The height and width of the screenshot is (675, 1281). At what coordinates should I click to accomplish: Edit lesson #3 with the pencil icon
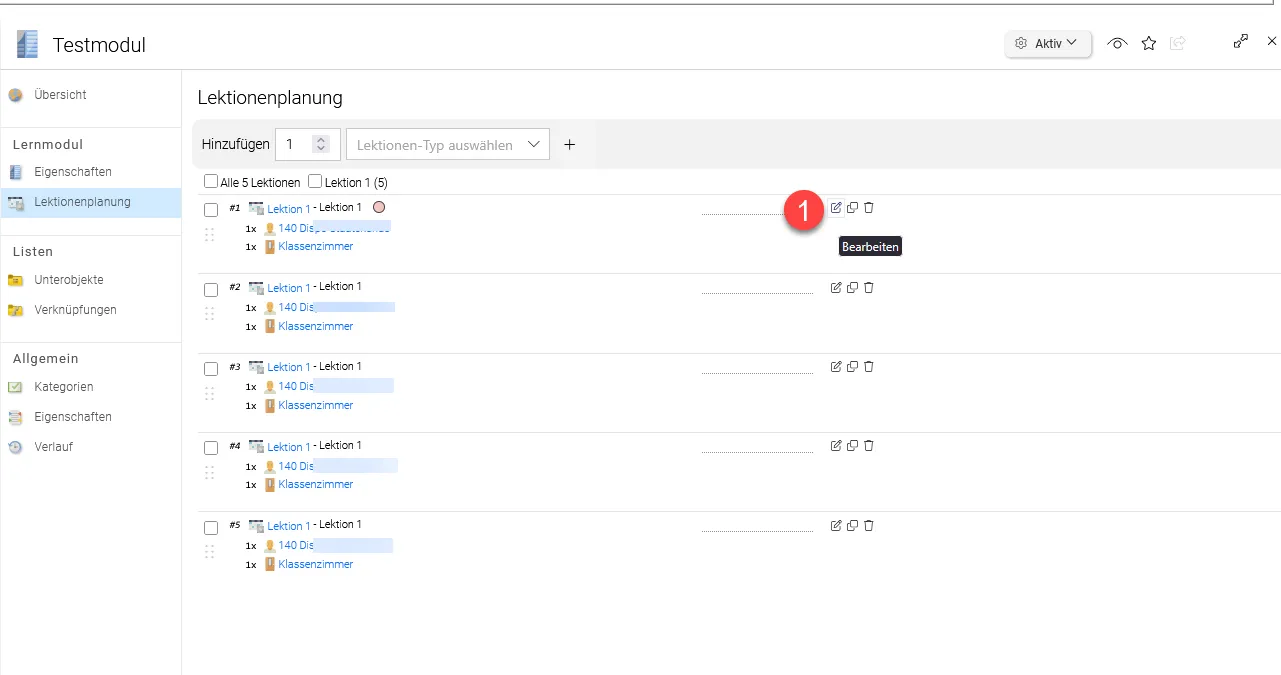pyautogui.click(x=836, y=366)
